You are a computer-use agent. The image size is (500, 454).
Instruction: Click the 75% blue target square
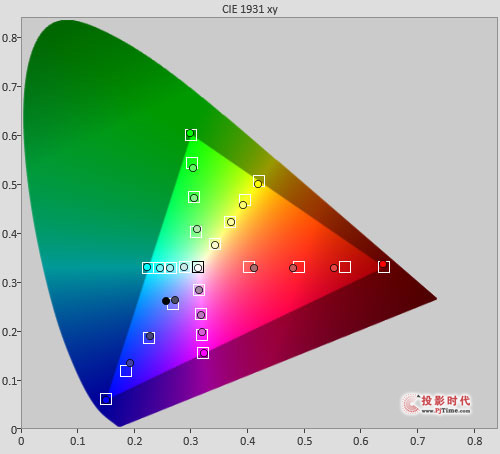point(126,371)
